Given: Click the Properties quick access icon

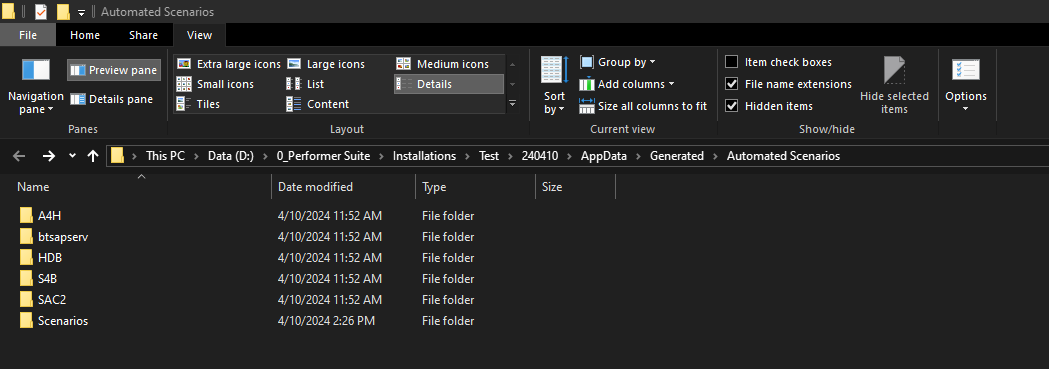Looking at the screenshot, I should tap(41, 11).
